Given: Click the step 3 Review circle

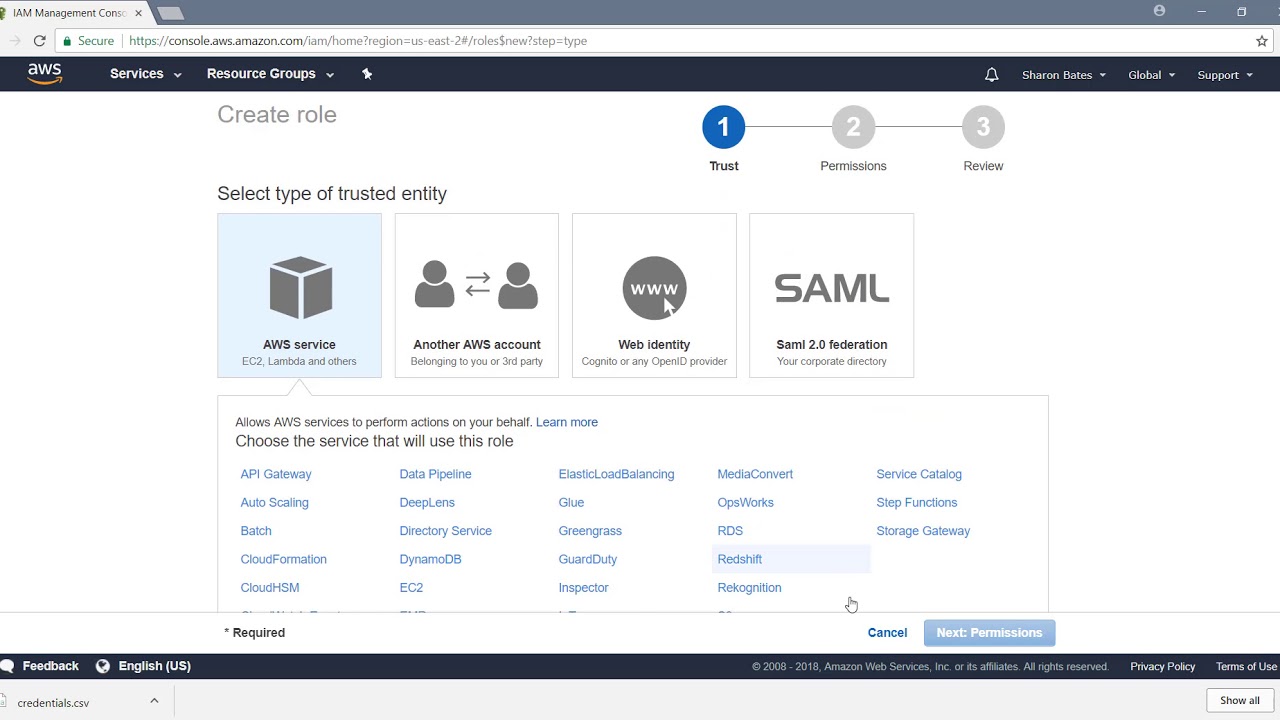Looking at the screenshot, I should pos(983,127).
